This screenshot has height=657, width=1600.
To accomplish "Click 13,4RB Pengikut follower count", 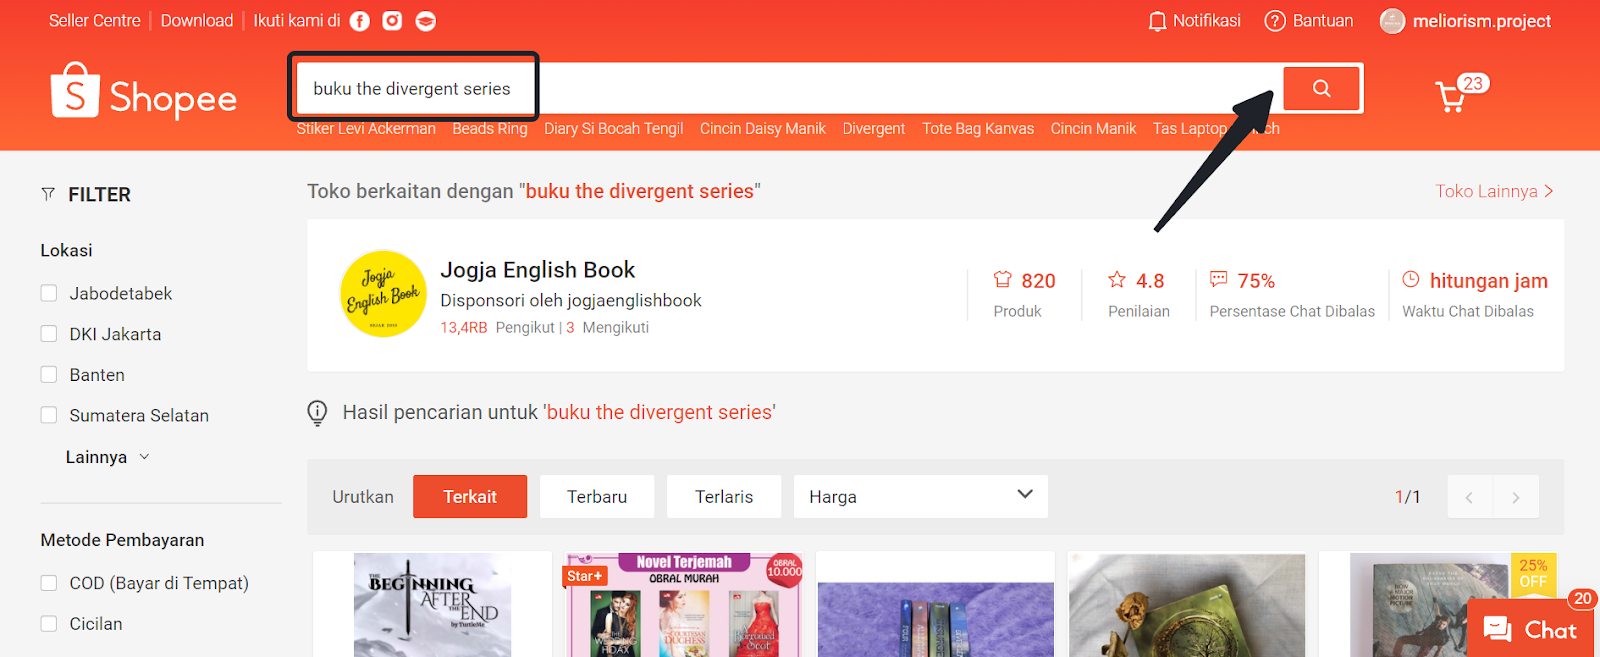I will 497,328.
